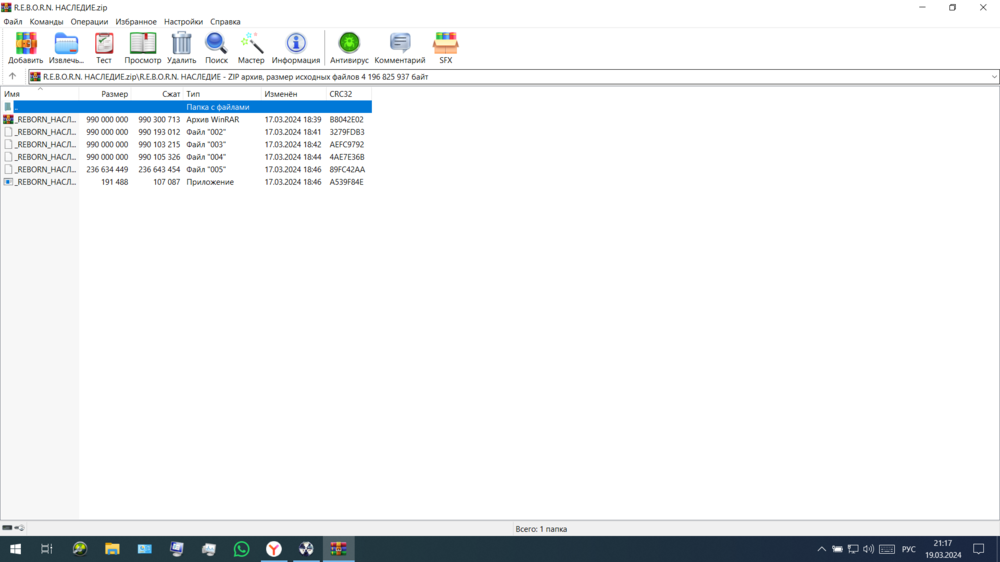Open WhatsApp from the taskbar
The image size is (1000, 562).
point(241,549)
